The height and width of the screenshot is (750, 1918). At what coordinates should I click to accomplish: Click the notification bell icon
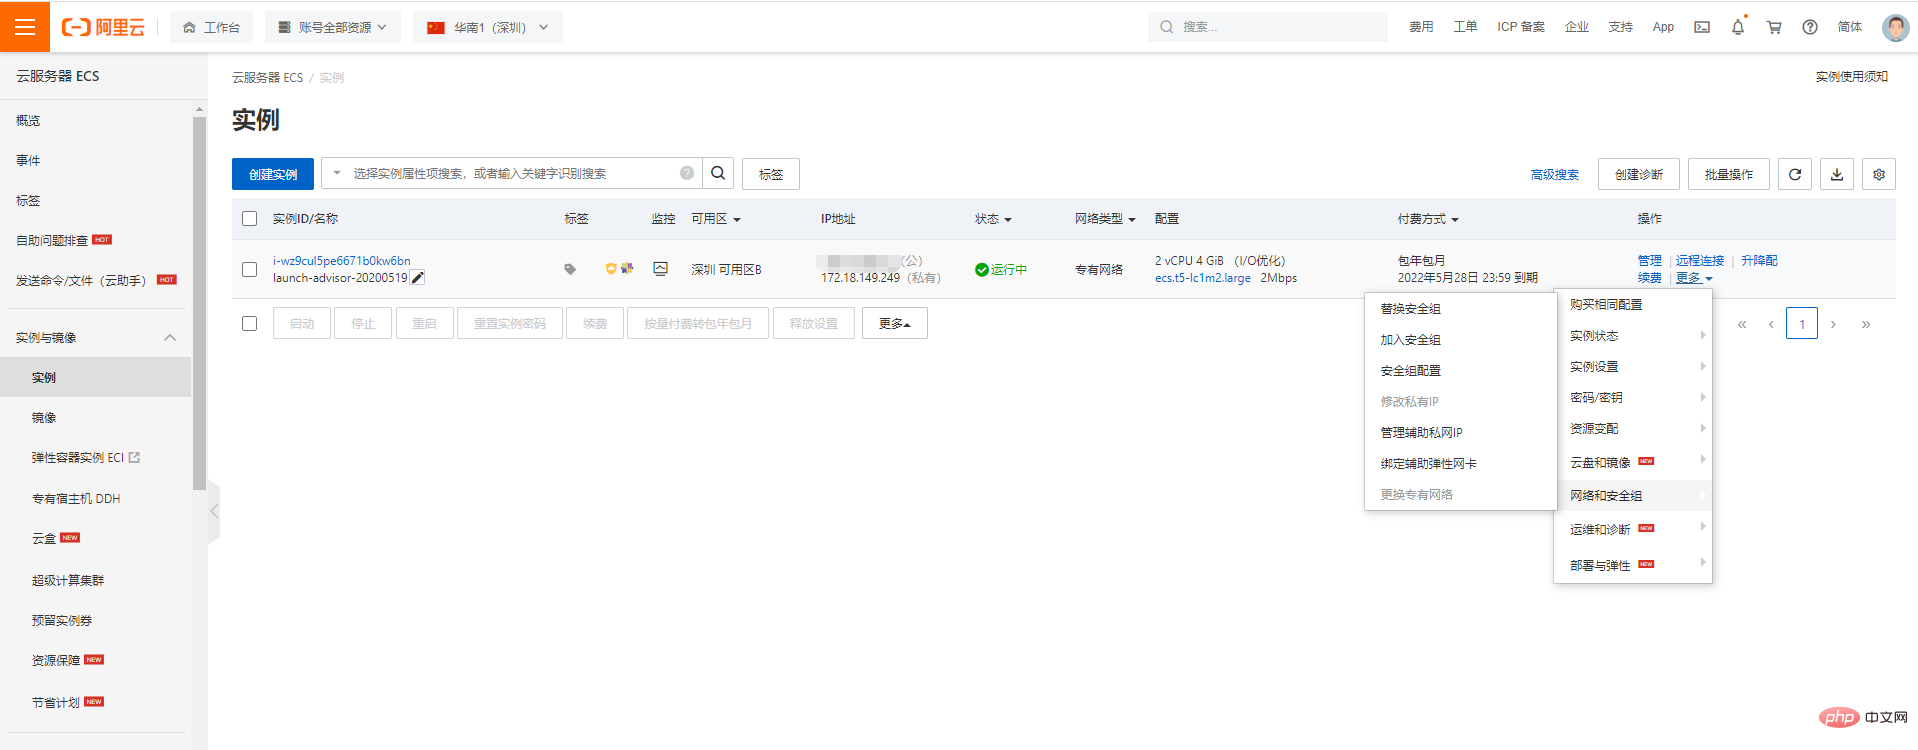[1738, 27]
